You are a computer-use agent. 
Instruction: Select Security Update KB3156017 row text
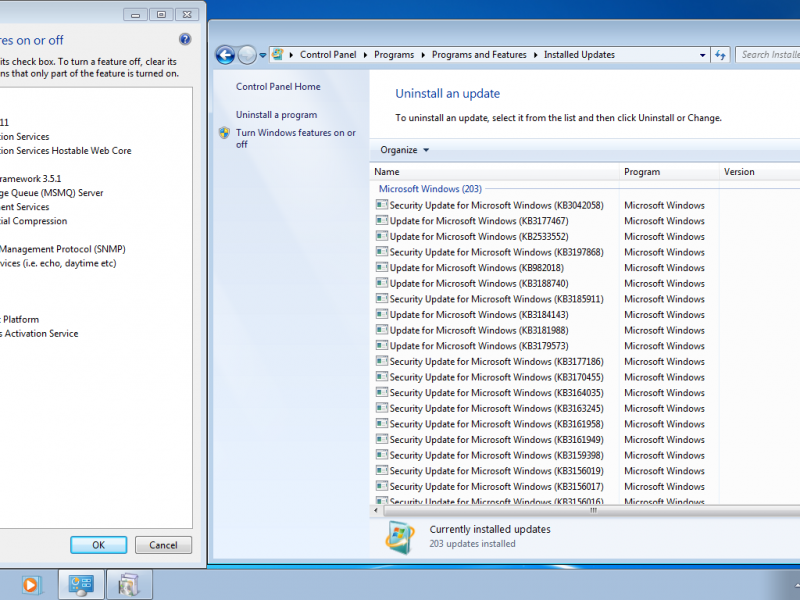coord(496,487)
